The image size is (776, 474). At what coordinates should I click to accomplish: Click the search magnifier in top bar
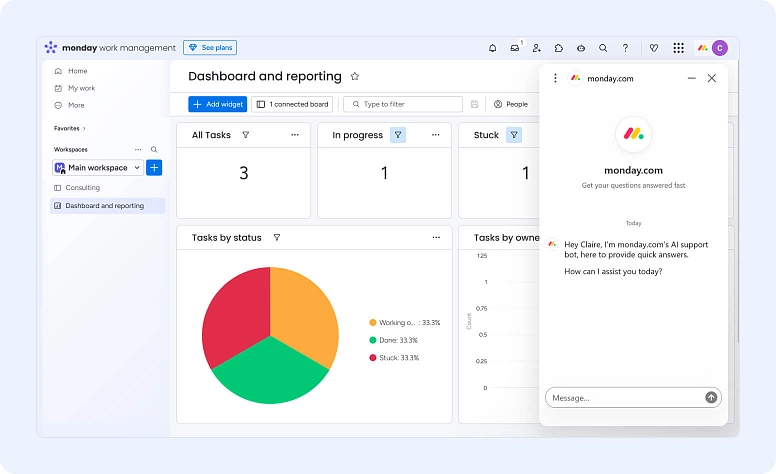pyautogui.click(x=603, y=48)
